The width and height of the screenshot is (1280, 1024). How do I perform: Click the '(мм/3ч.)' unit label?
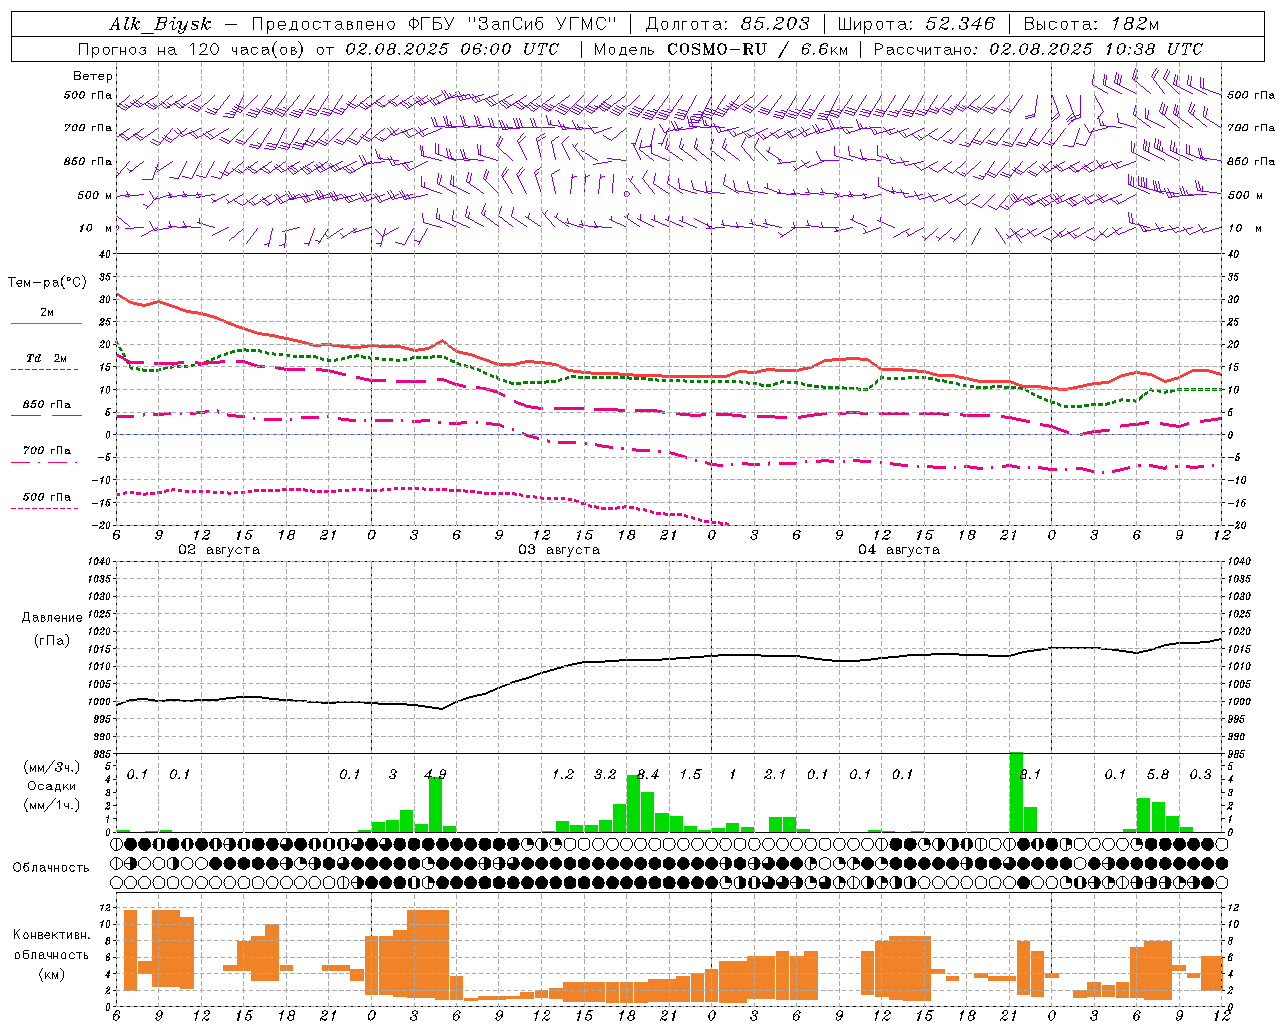click(51, 767)
